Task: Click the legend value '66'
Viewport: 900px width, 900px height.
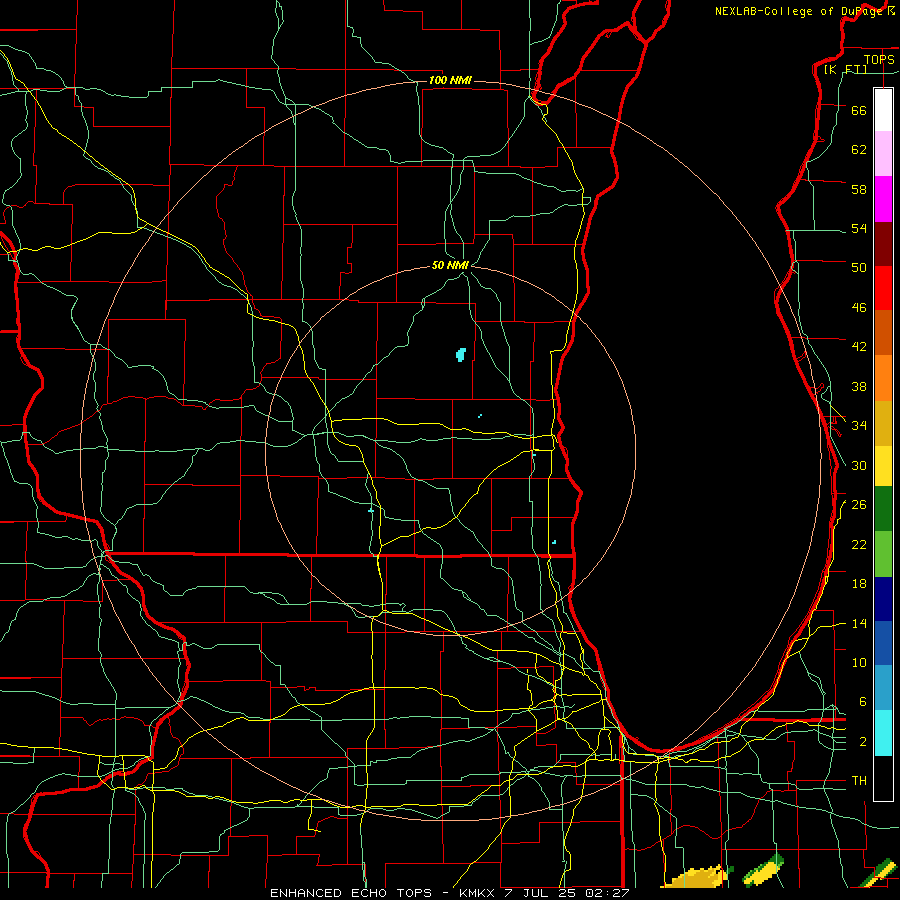Action: click(x=859, y=111)
